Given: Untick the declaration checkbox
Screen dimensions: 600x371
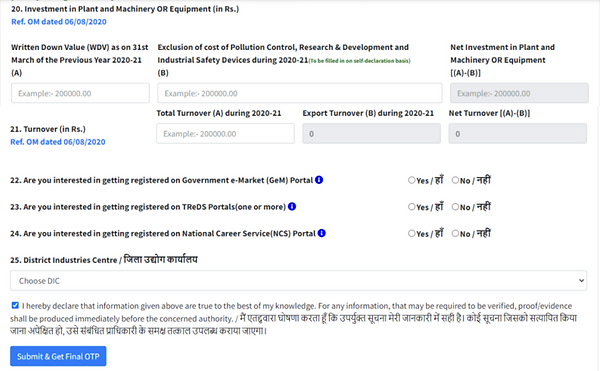Looking at the screenshot, I should 15,305.
